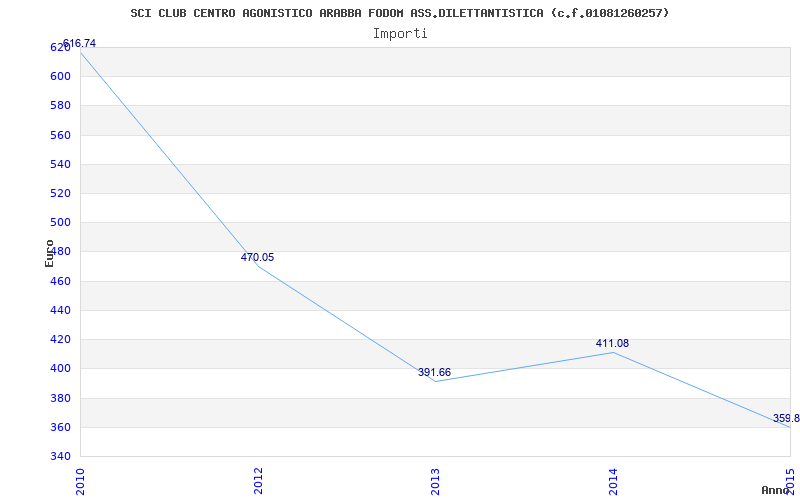Click the 391.66 data label
The image size is (800, 500).
(x=434, y=372)
